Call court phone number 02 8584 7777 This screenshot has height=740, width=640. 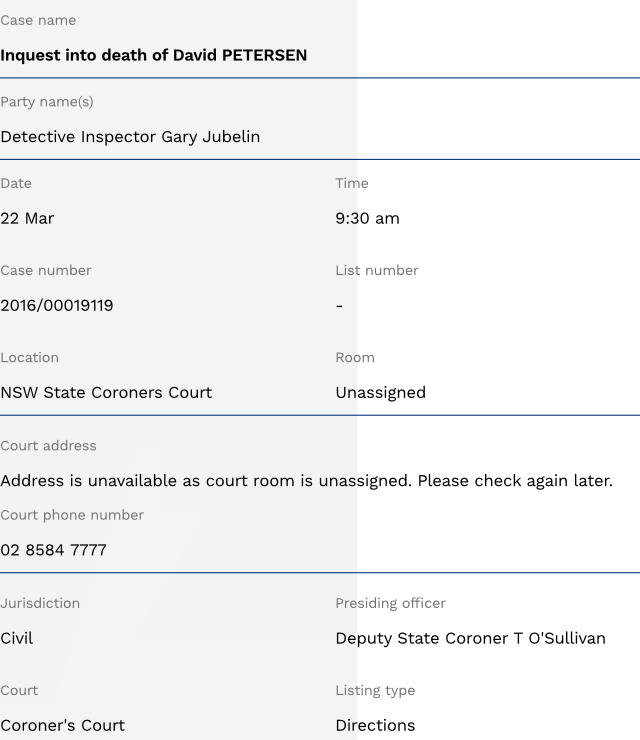pos(53,550)
